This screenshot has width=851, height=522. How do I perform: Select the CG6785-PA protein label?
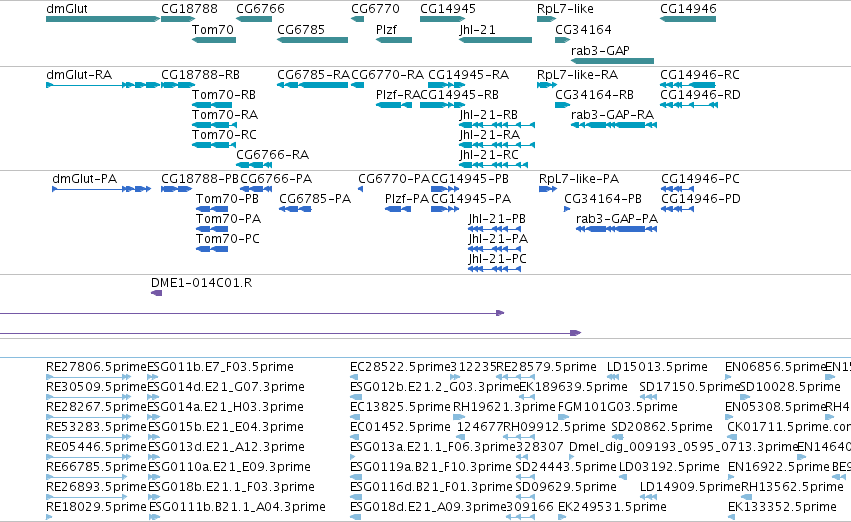315,199
